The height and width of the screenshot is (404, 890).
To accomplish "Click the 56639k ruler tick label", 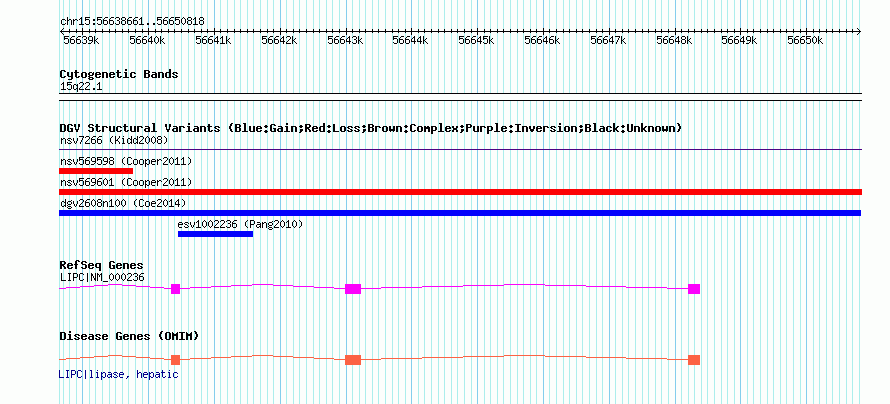I will pos(82,40).
